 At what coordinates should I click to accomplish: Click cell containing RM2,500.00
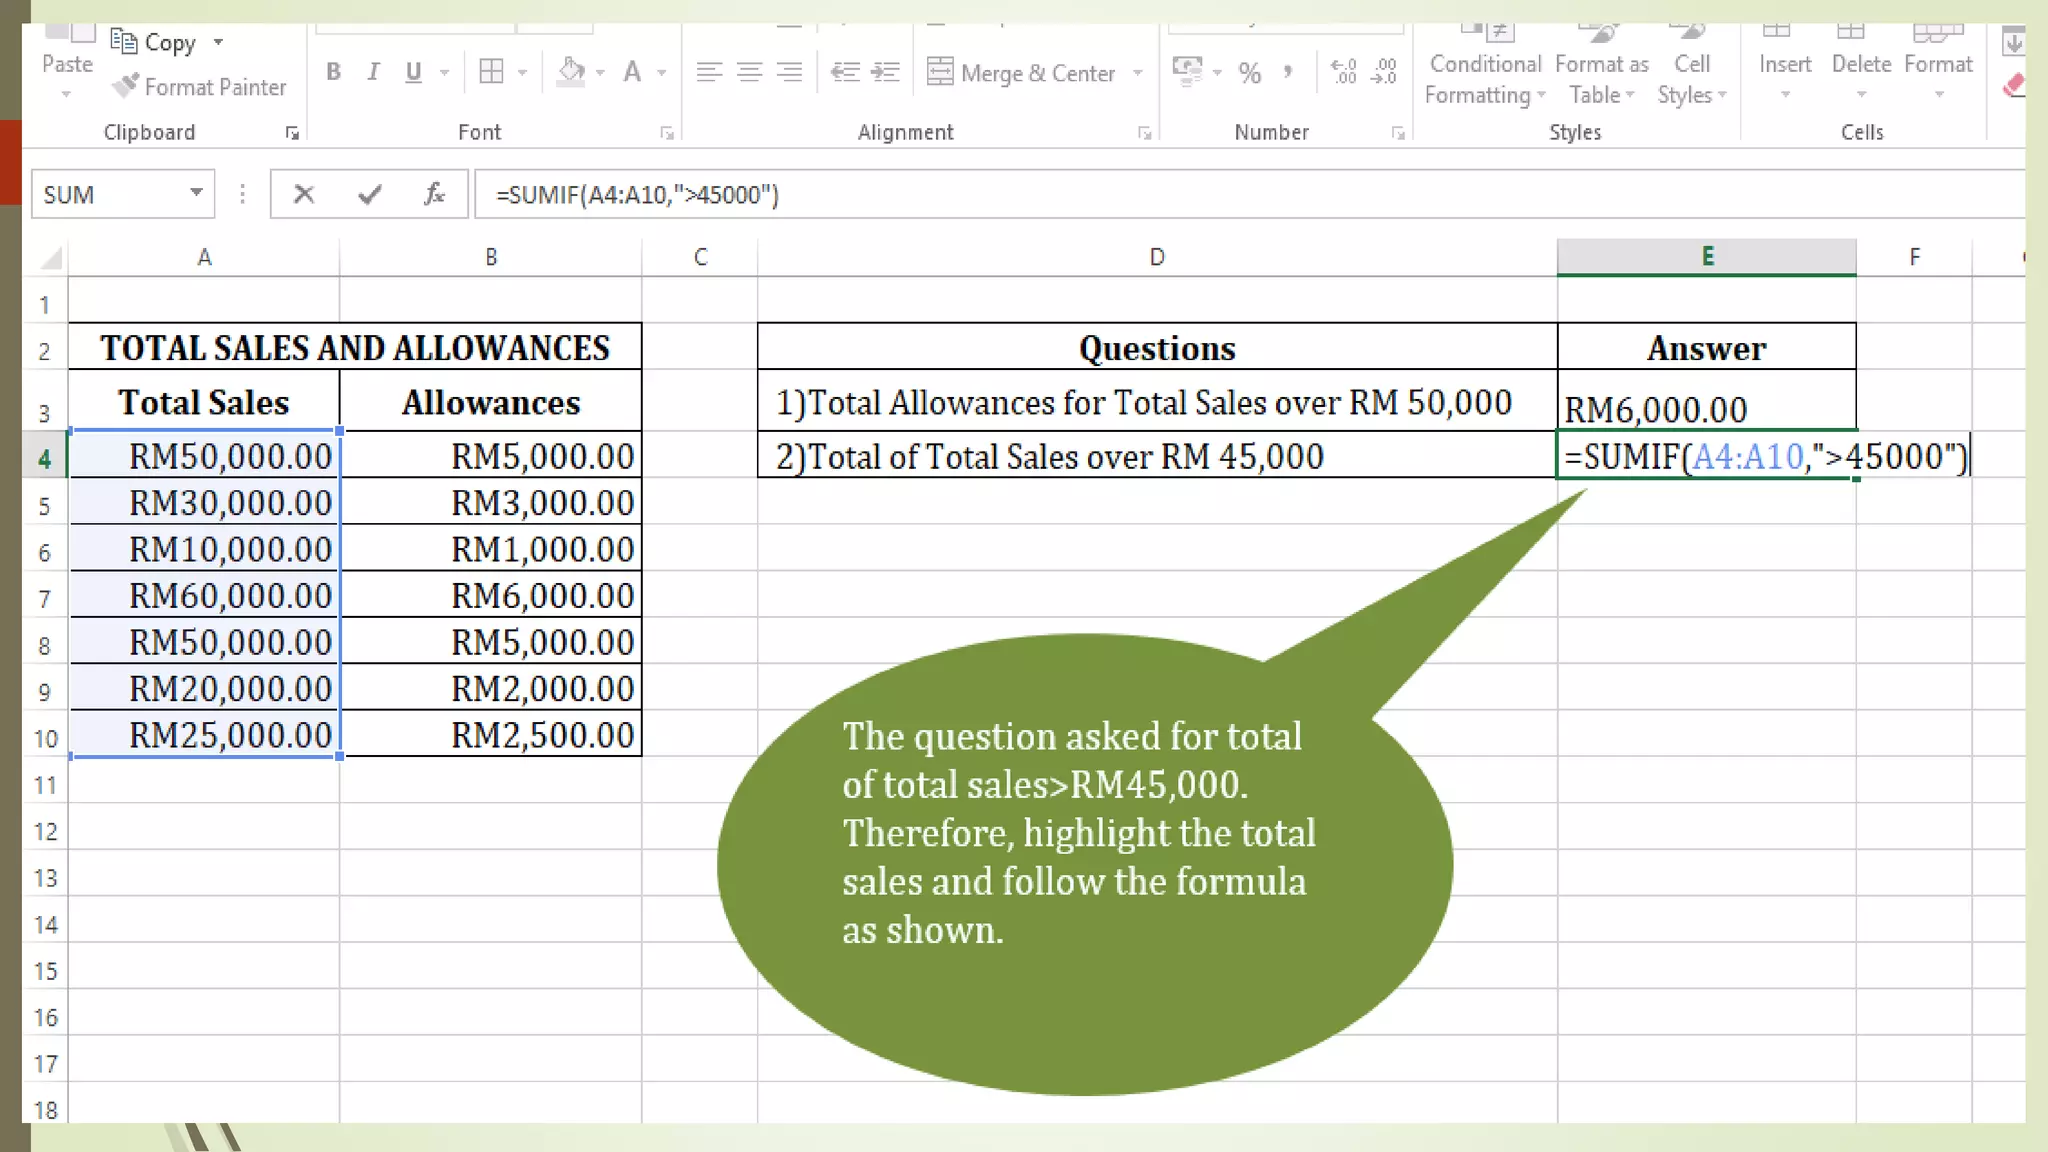click(x=491, y=735)
